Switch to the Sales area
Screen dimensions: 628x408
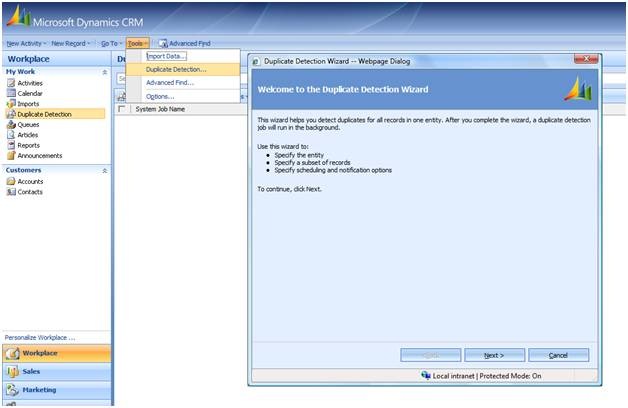(x=57, y=372)
